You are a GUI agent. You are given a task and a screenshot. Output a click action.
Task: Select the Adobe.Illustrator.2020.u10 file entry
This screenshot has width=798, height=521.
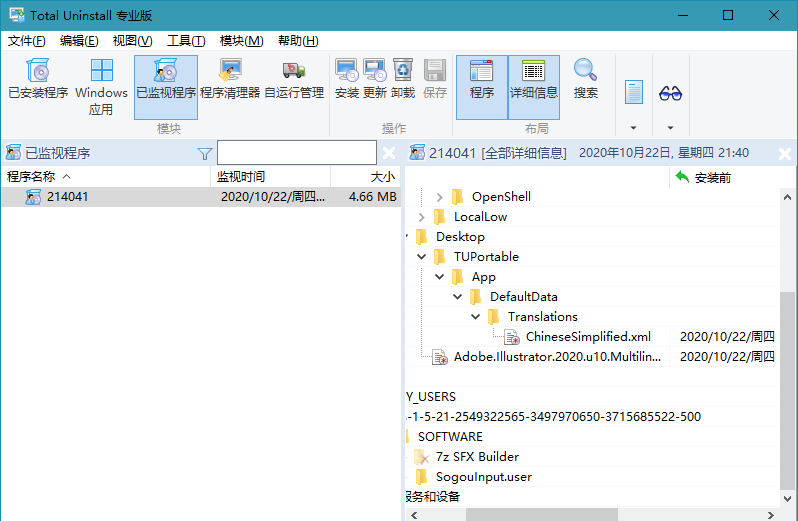pyautogui.click(x=557, y=357)
